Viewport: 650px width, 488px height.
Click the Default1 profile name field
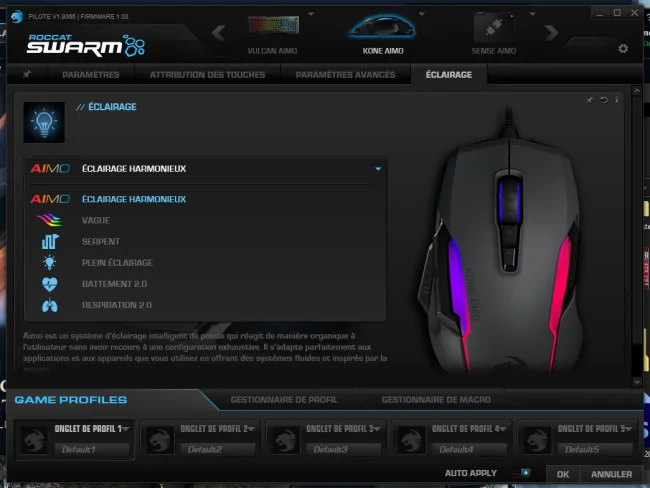tap(92, 449)
